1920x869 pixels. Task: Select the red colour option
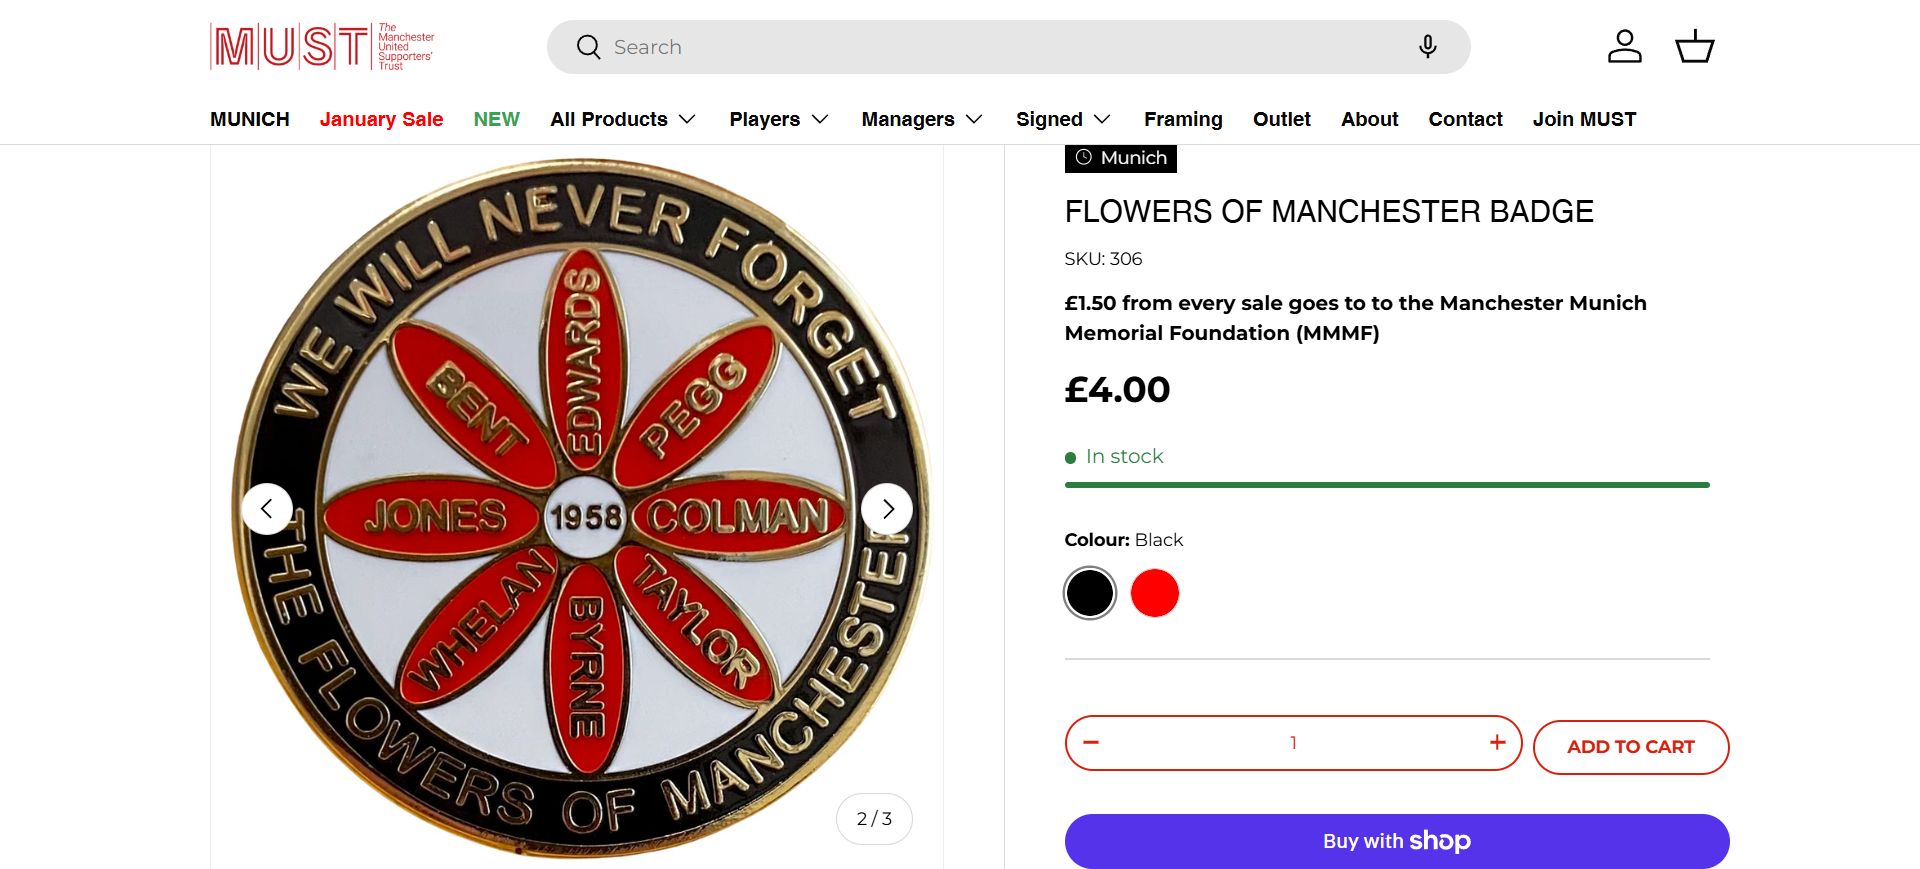coord(1155,593)
